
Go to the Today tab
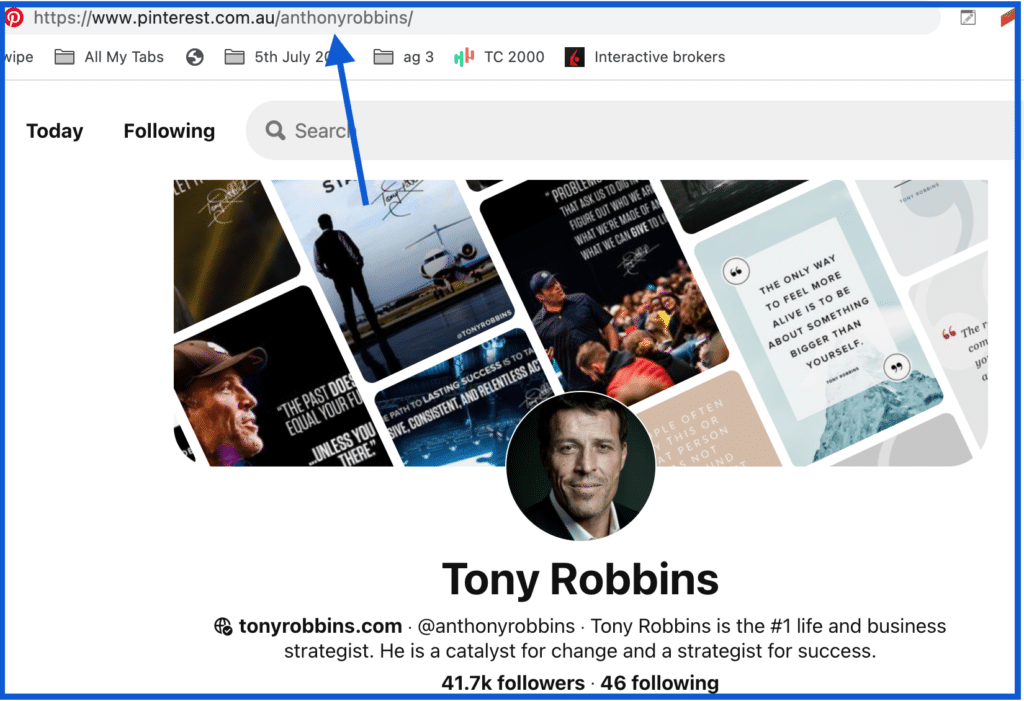pos(55,131)
